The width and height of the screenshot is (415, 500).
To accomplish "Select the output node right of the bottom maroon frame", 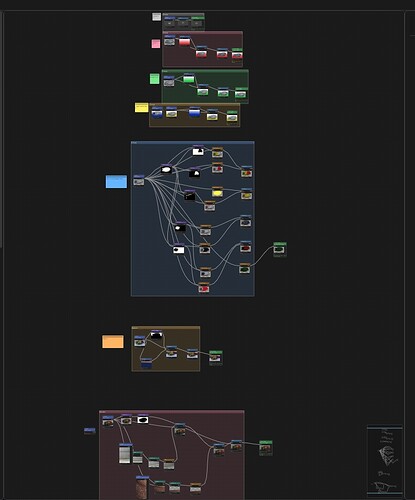I will (x=266, y=448).
